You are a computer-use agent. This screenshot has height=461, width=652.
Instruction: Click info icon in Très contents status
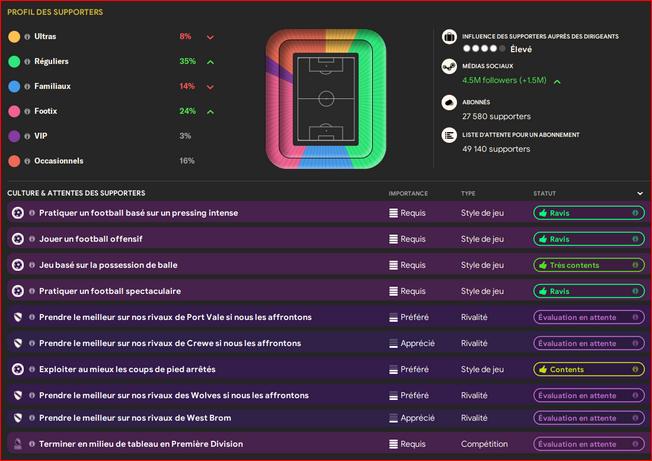tap(634, 265)
